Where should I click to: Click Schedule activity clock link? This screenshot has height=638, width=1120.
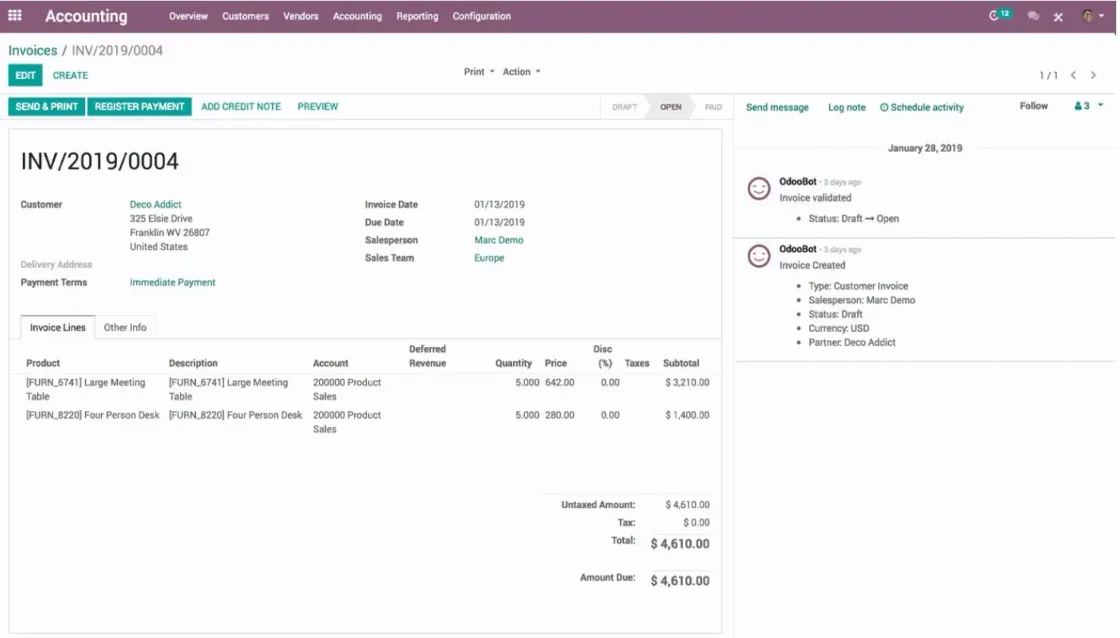(921, 107)
